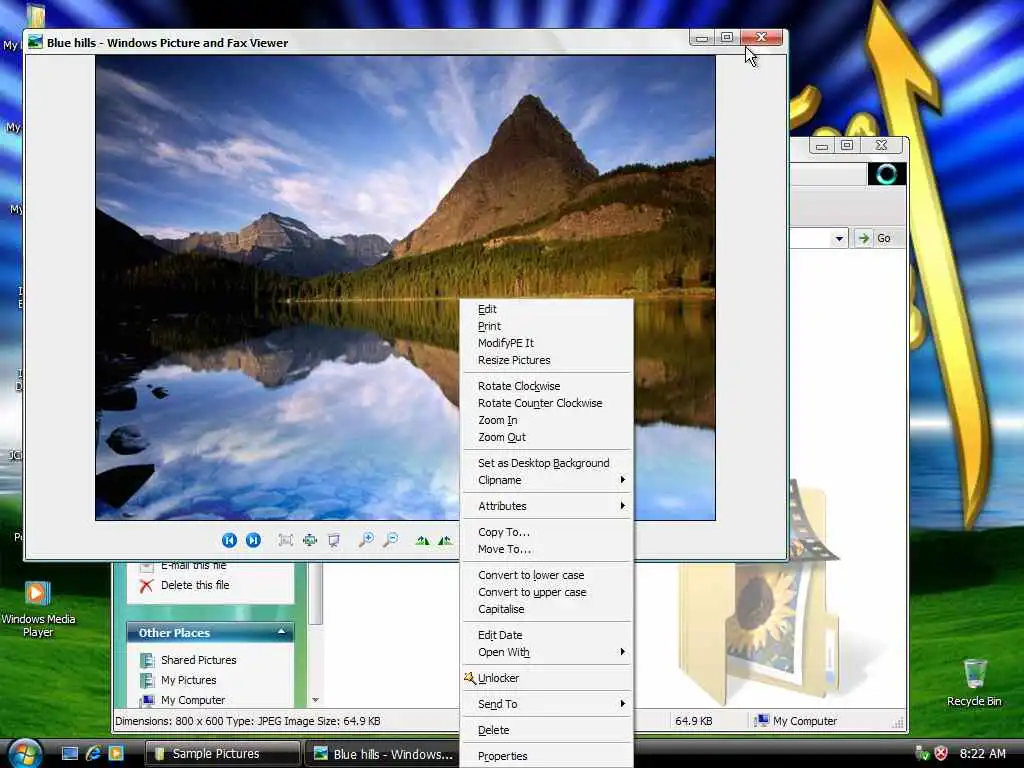The image size is (1024, 768).
Task: Collapse the Other Places panel
Action: pyautogui.click(x=281, y=632)
